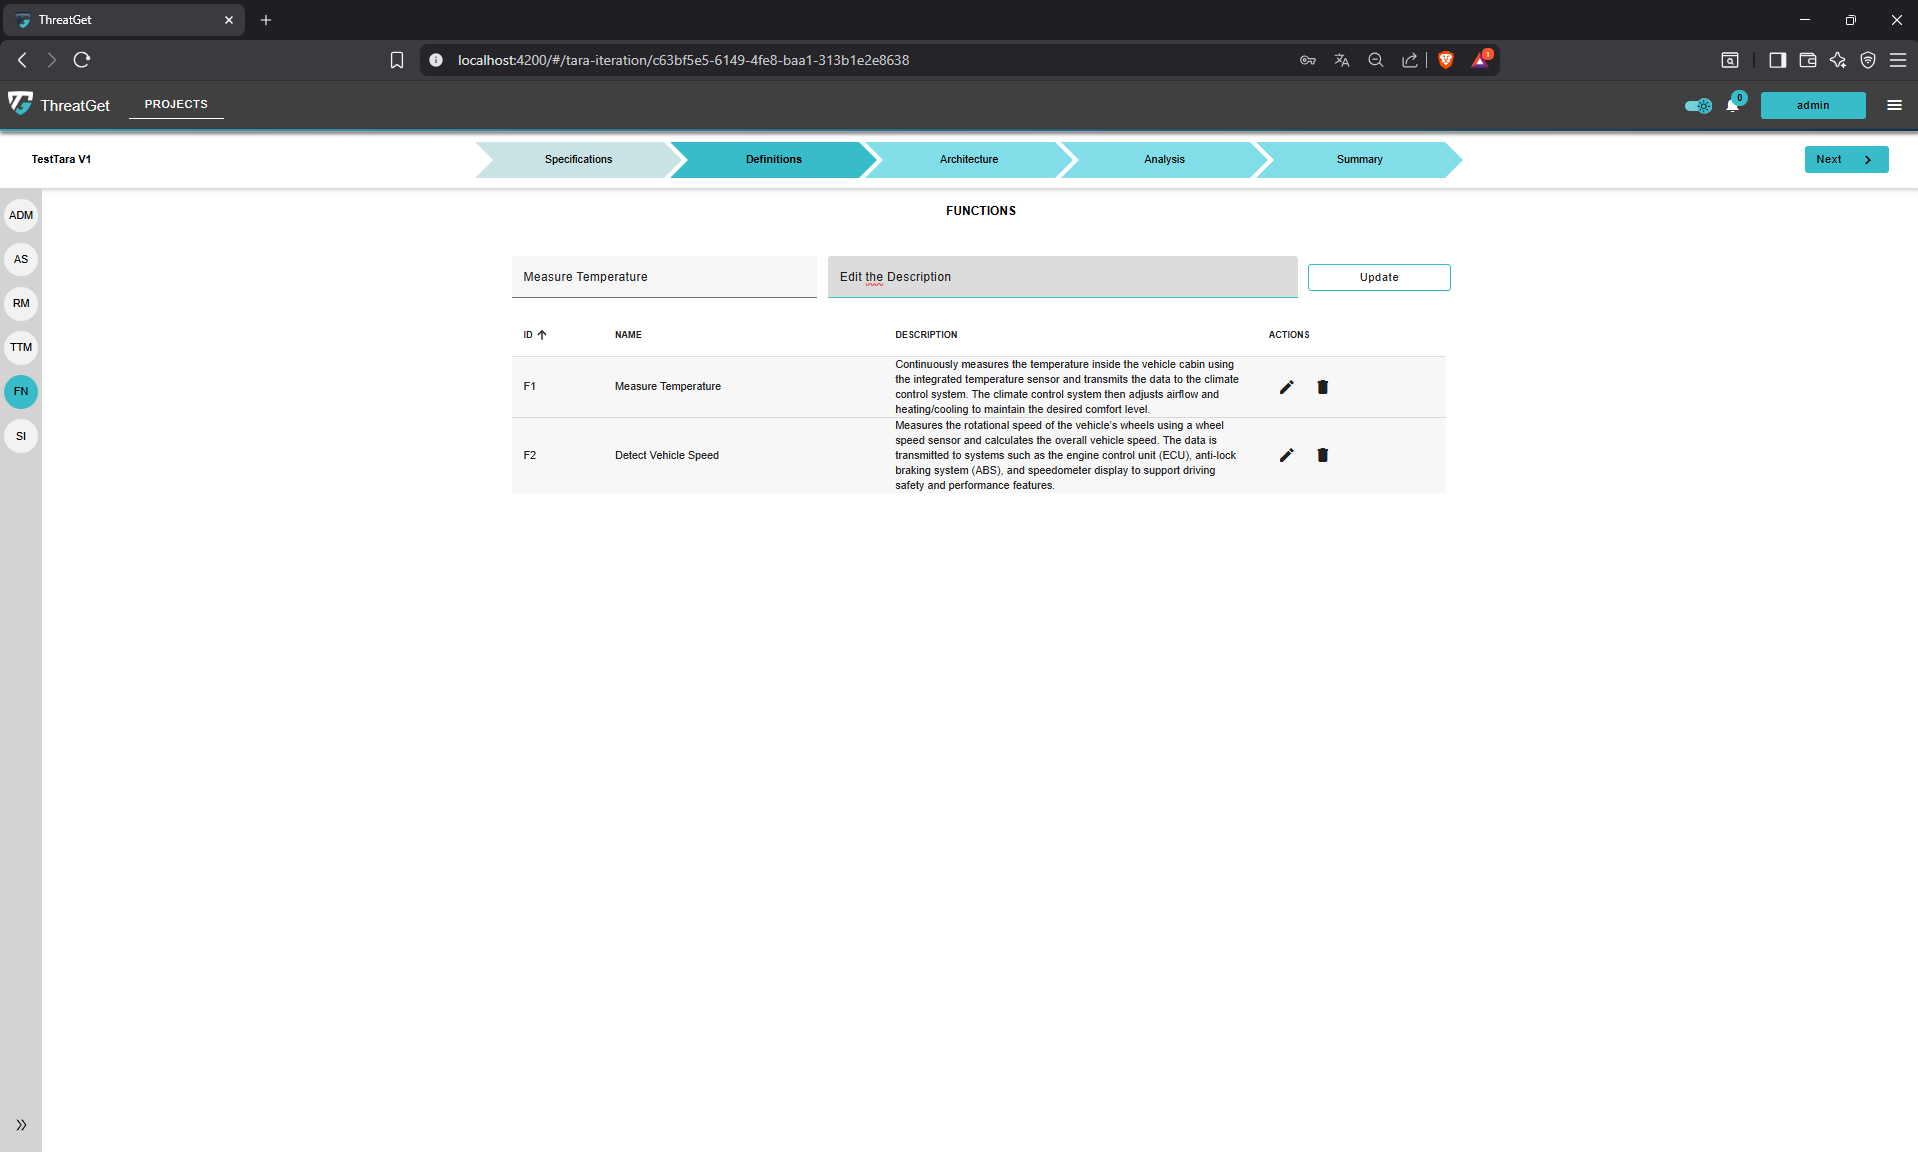This screenshot has width=1918, height=1152.
Task: Click the Update button
Action: [1378, 278]
